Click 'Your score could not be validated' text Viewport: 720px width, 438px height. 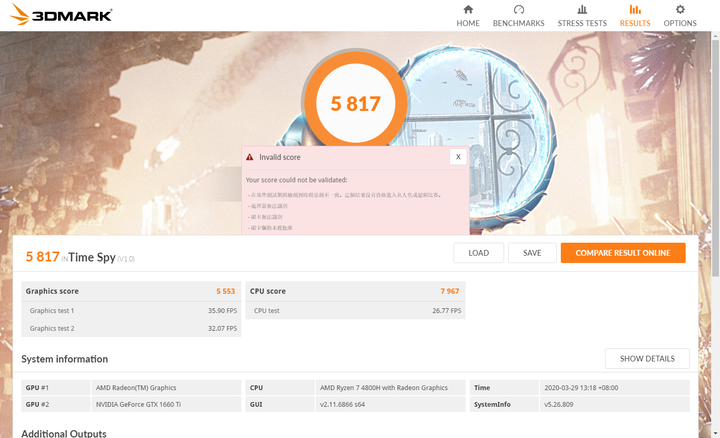(x=297, y=180)
